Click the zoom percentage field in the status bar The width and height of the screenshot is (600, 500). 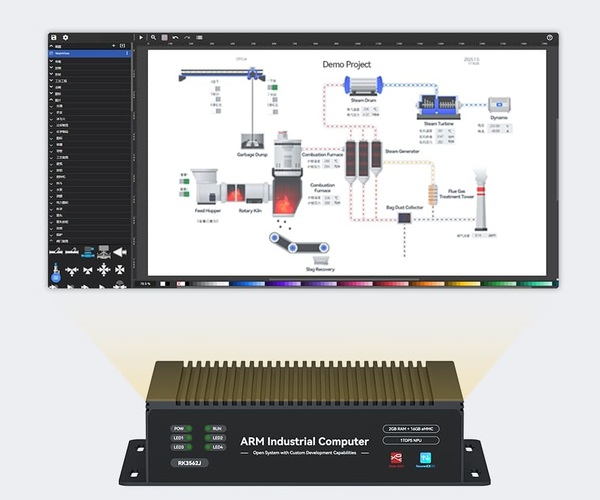click(x=145, y=284)
